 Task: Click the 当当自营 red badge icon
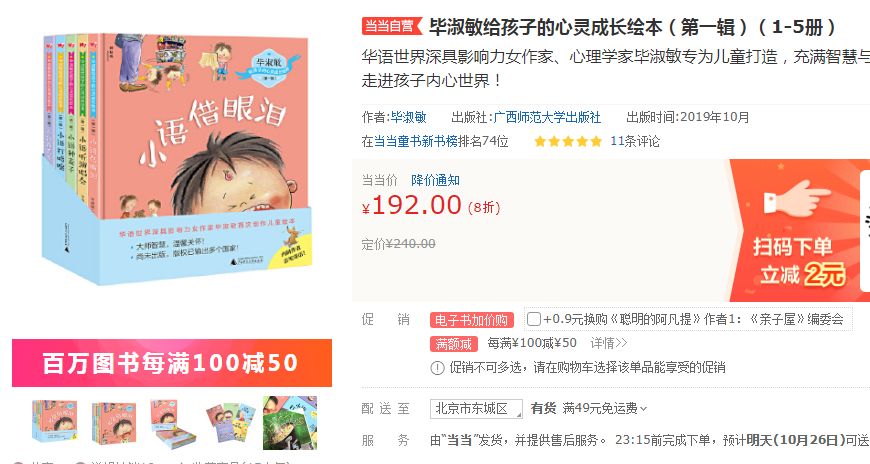[x=392, y=26]
